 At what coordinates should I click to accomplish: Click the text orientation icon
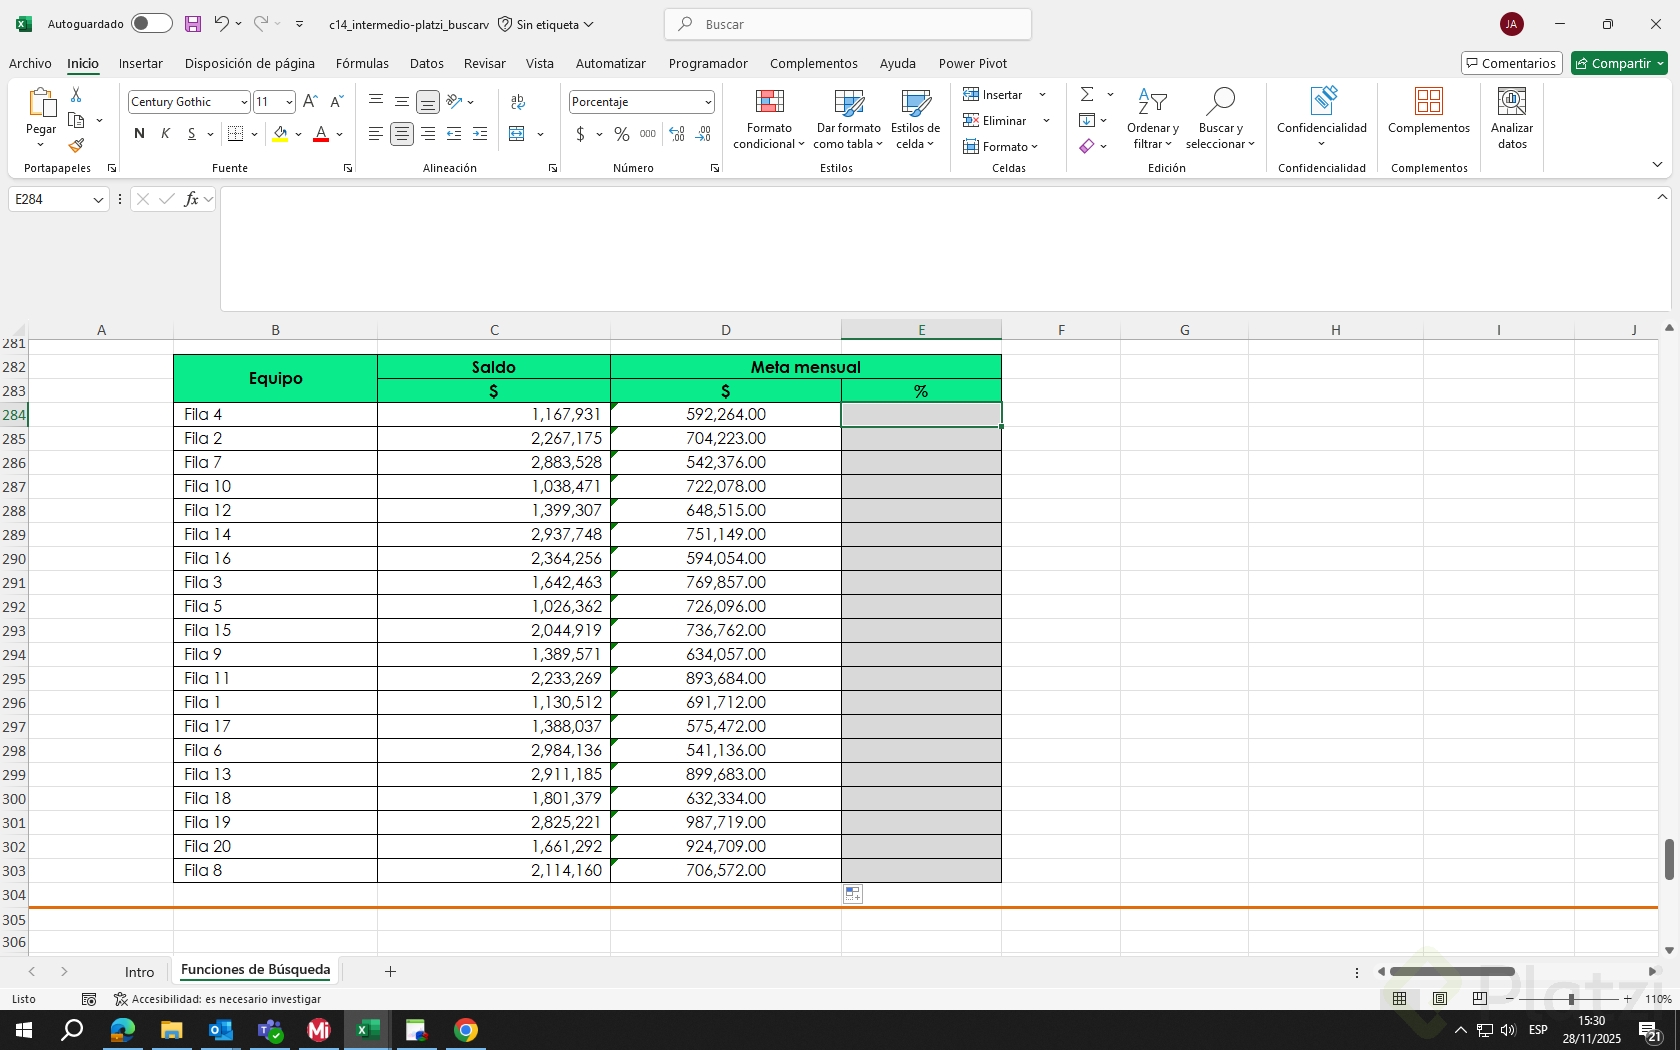pos(455,101)
